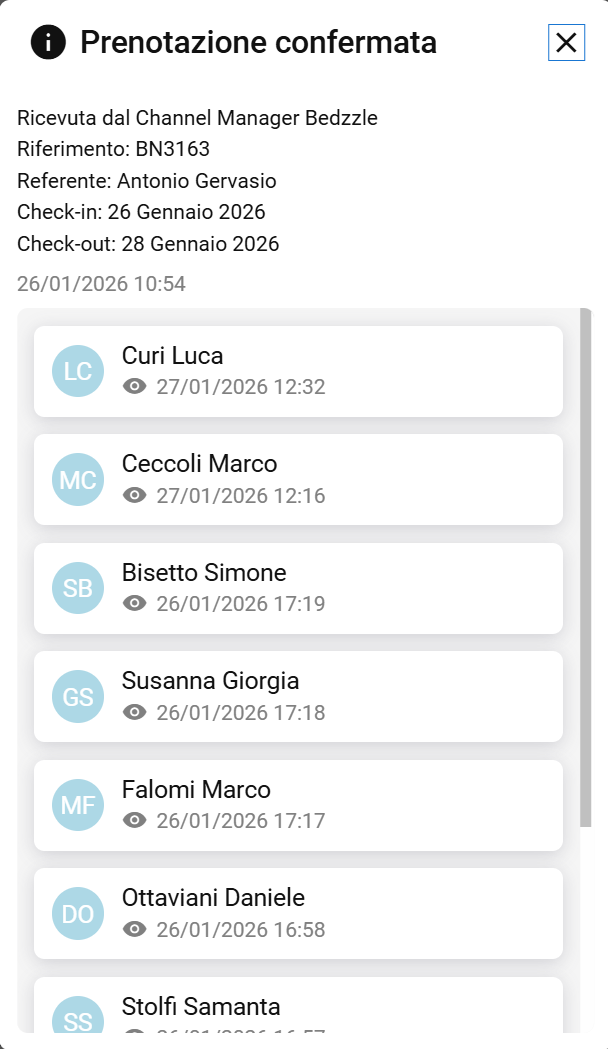Image resolution: width=608 pixels, height=1049 pixels.
Task: Close the Prenotazione confermata dialog
Action: pyautogui.click(x=566, y=42)
